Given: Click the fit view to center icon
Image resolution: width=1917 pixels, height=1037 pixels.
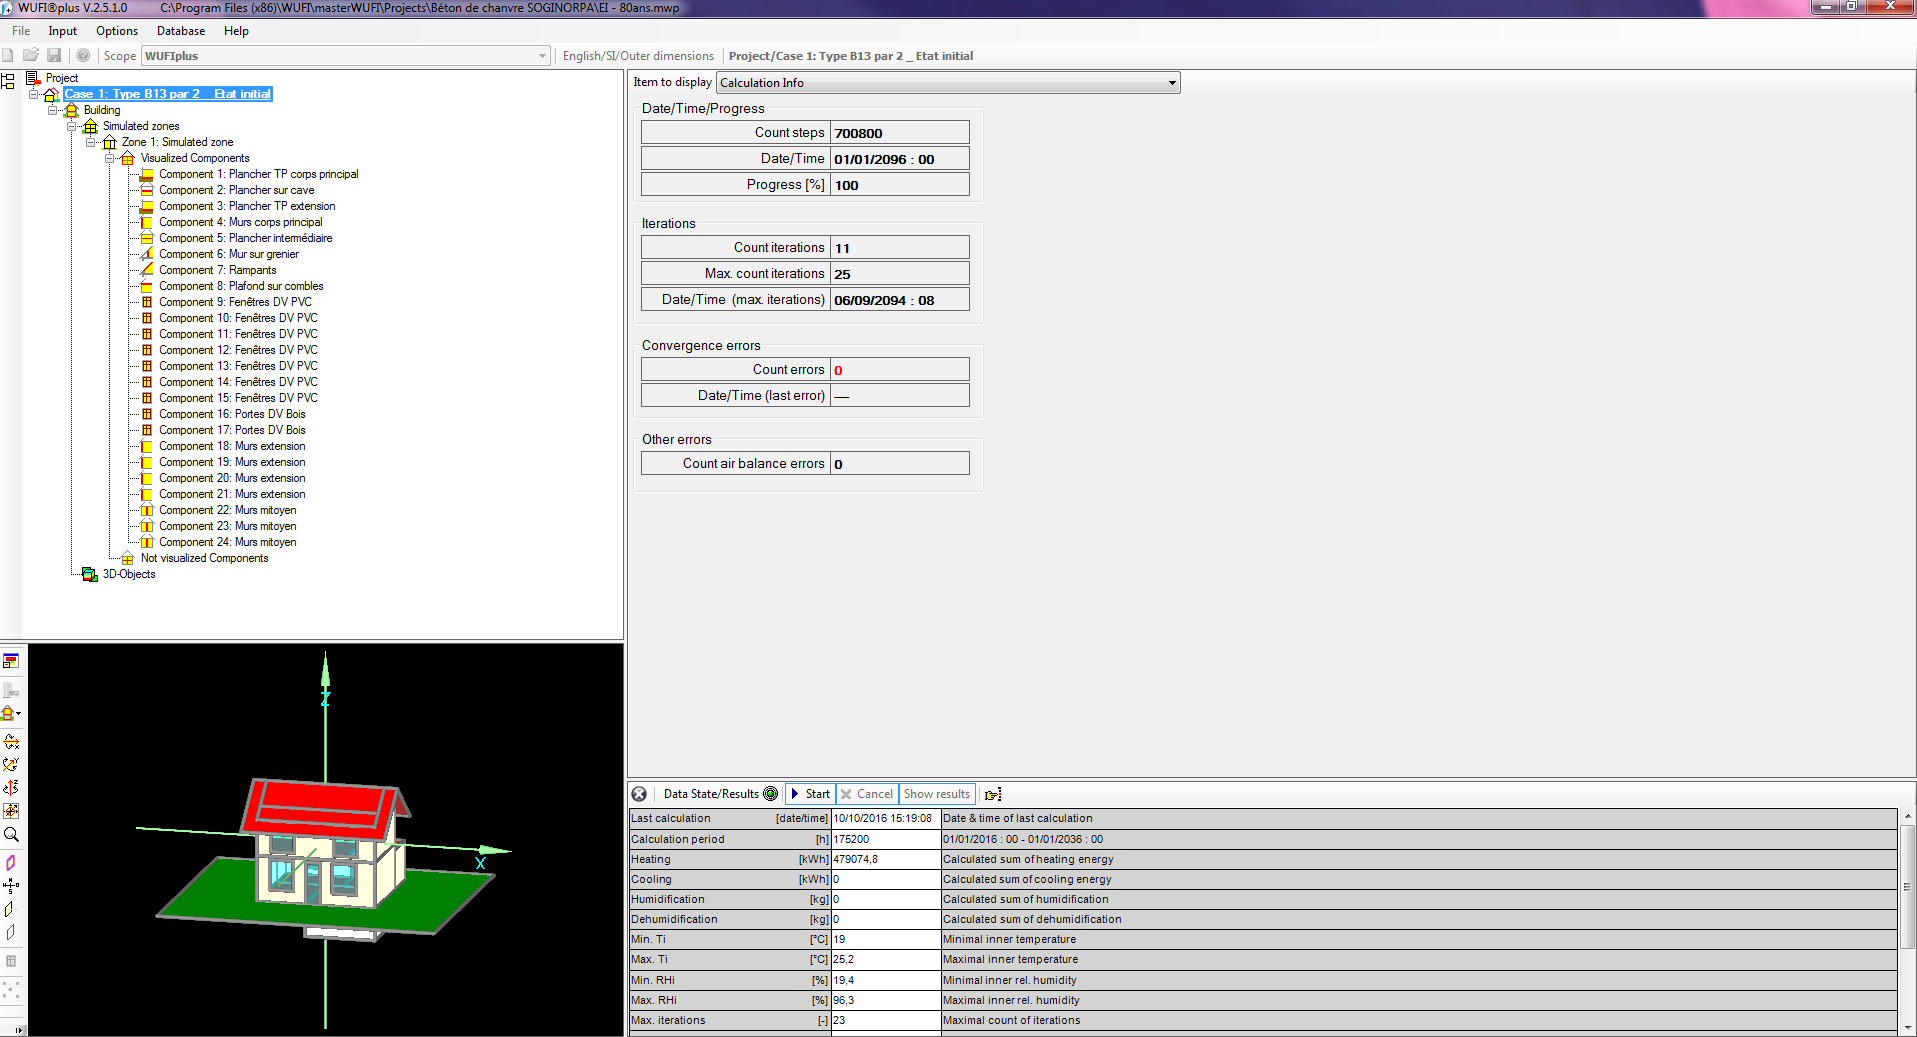Looking at the screenshot, I should (x=11, y=811).
